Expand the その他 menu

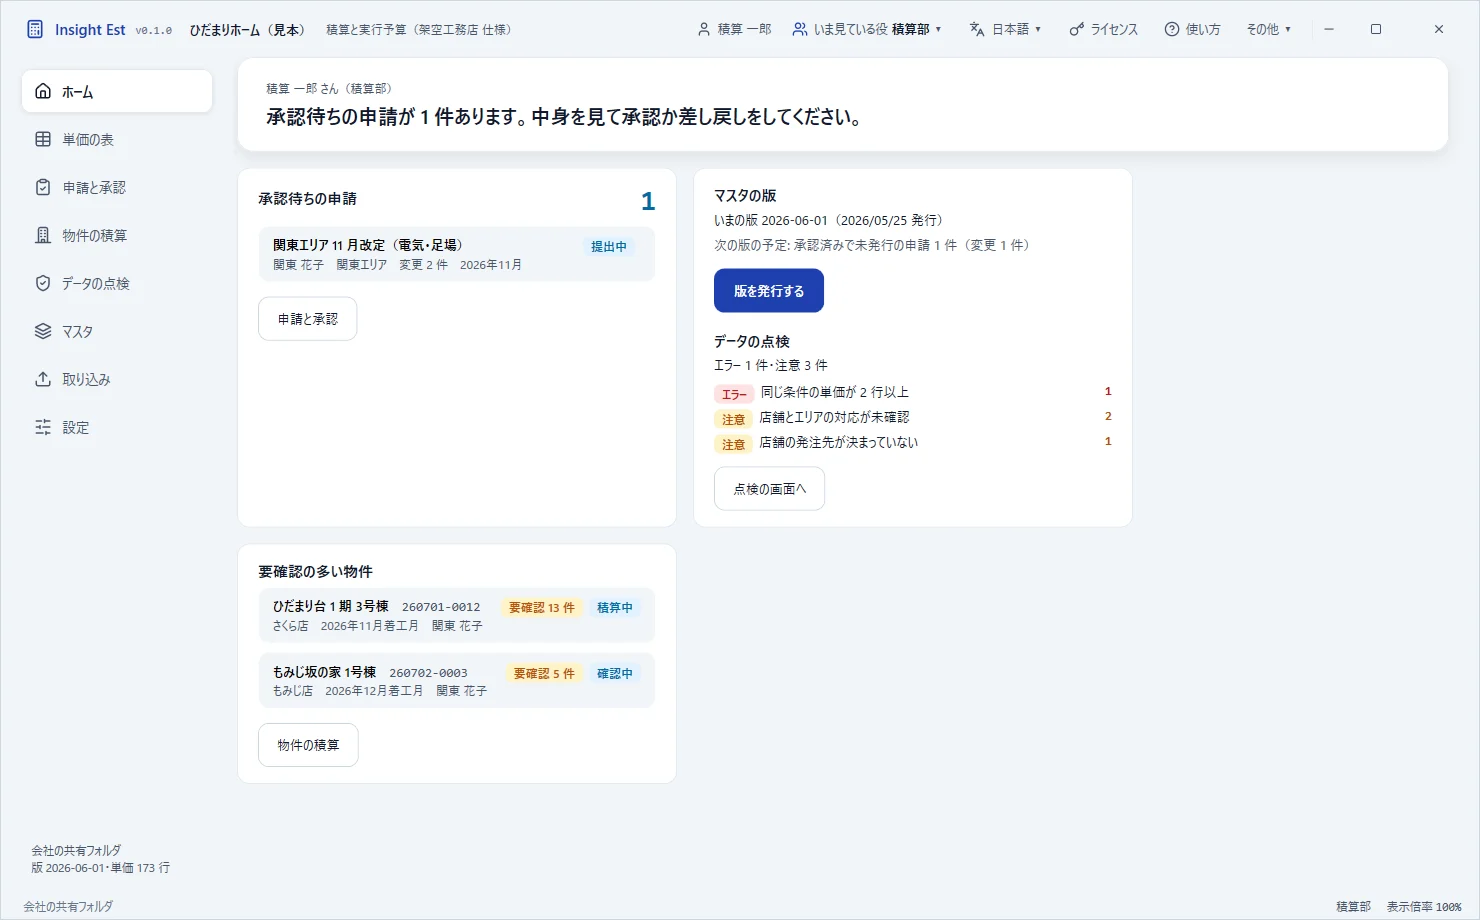pyautogui.click(x=1268, y=29)
